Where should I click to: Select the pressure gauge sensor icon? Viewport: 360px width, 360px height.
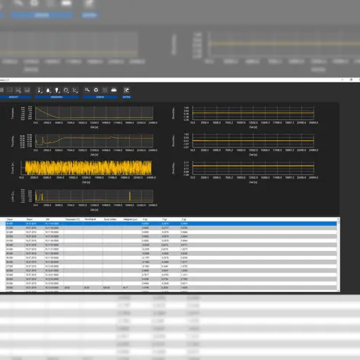[x=66, y=90]
